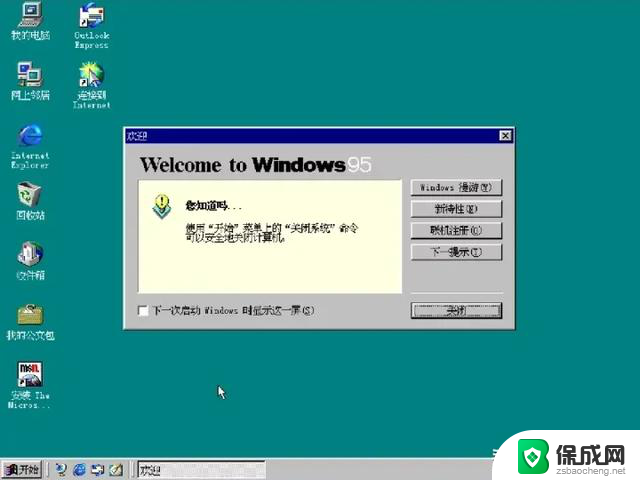Viewport: 640px width, 480px height.
Task: Select the Network Neighborhood desktop icon
Action: pos(30,81)
